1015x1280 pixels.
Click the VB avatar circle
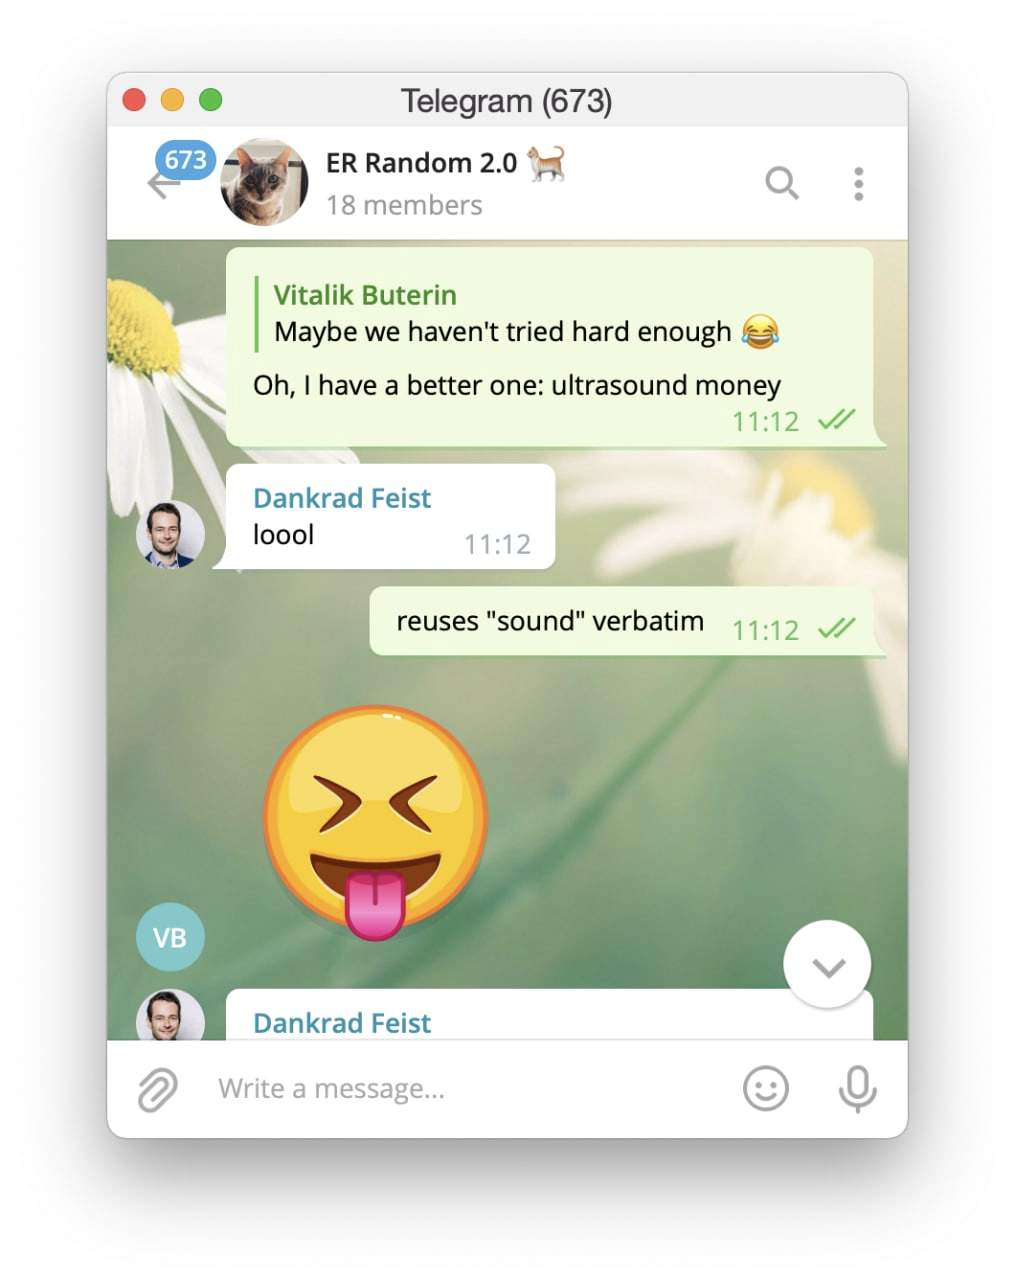pyautogui.click(x=170, y=938)
